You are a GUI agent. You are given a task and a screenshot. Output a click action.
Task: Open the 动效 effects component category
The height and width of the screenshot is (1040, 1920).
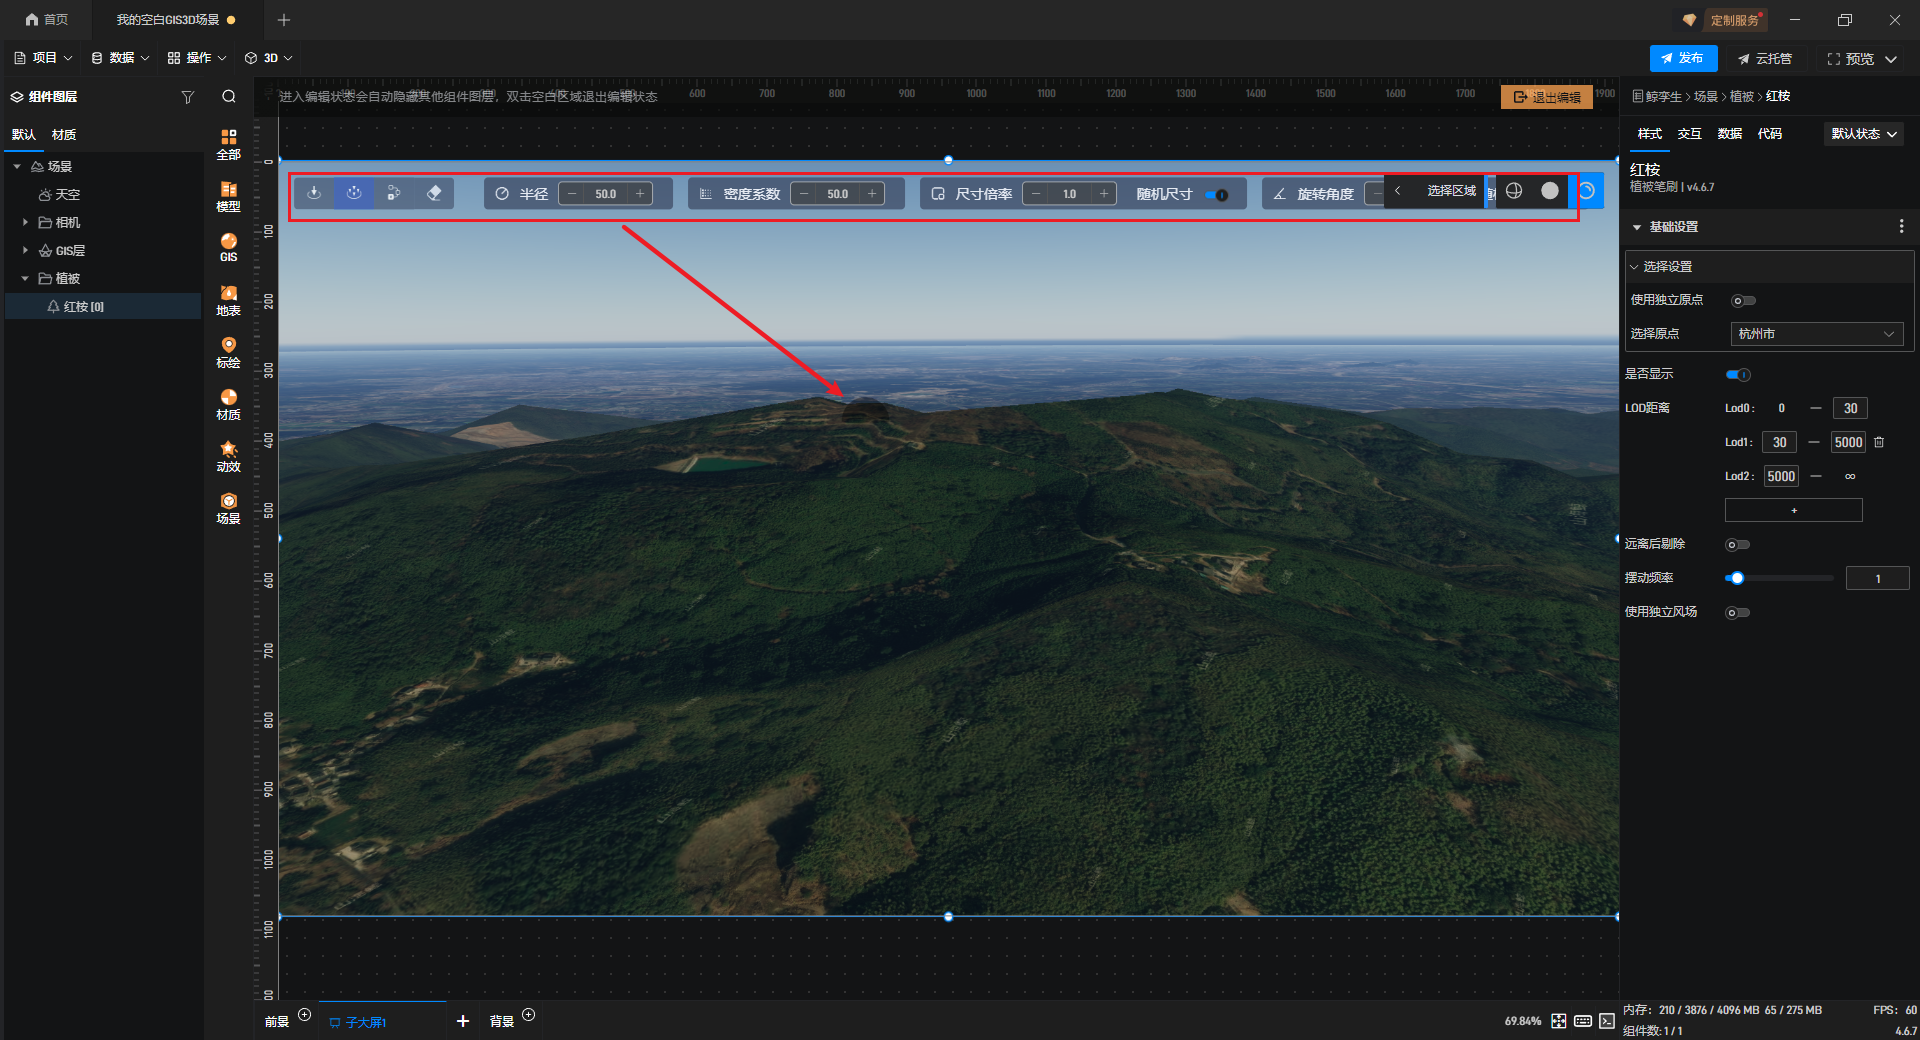tap(229, 456)
